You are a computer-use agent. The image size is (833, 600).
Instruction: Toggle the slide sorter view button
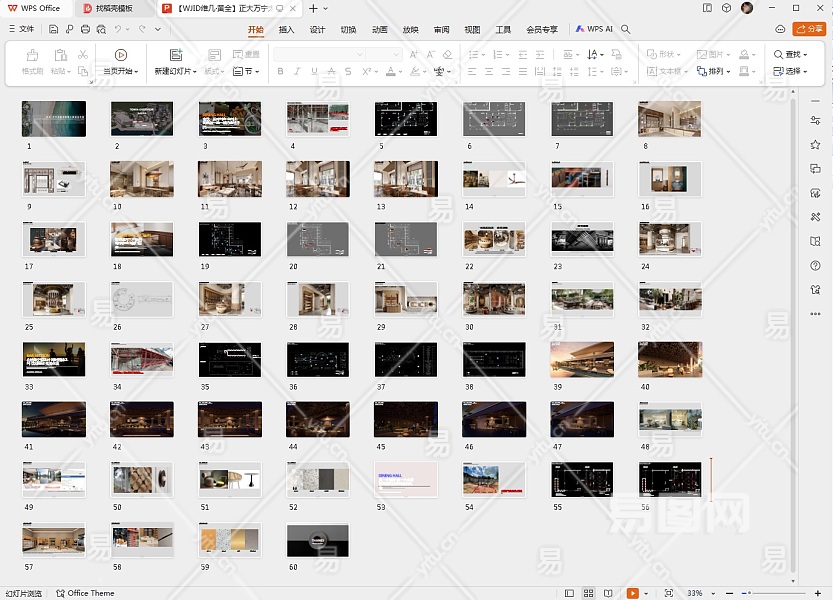pyautogui.click(x=589, y=593)
